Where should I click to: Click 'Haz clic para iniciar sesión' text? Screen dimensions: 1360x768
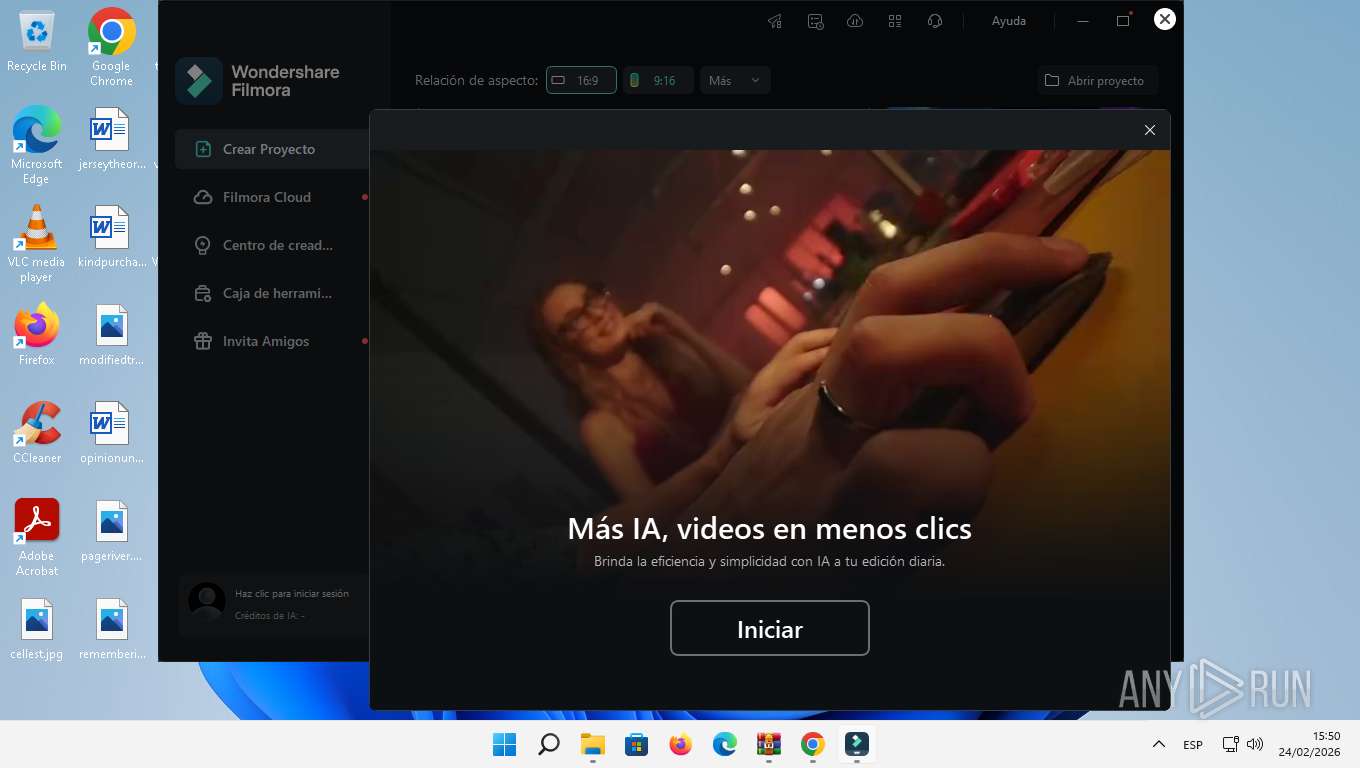click(292, 593)
